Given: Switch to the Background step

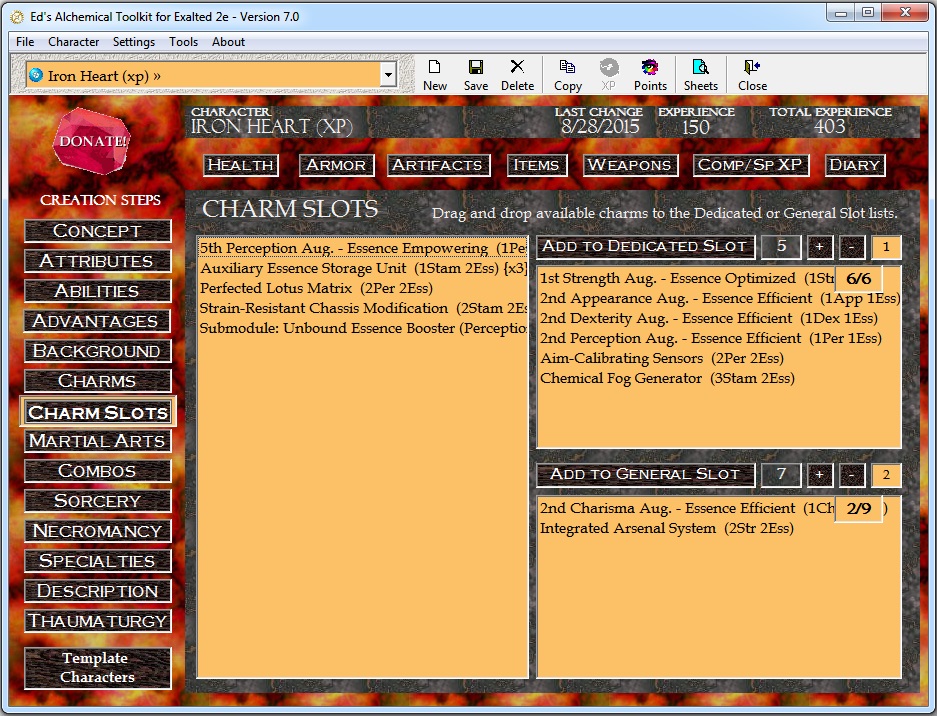Looking at the screenshot, I should click(x=97, y=351).
